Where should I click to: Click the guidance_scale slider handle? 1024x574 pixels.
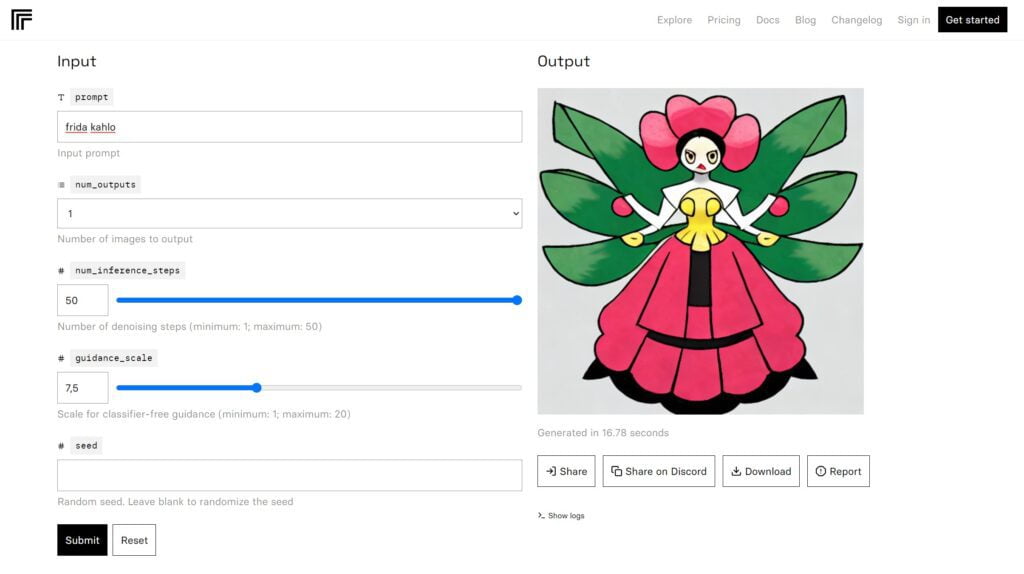pos(257,388)
